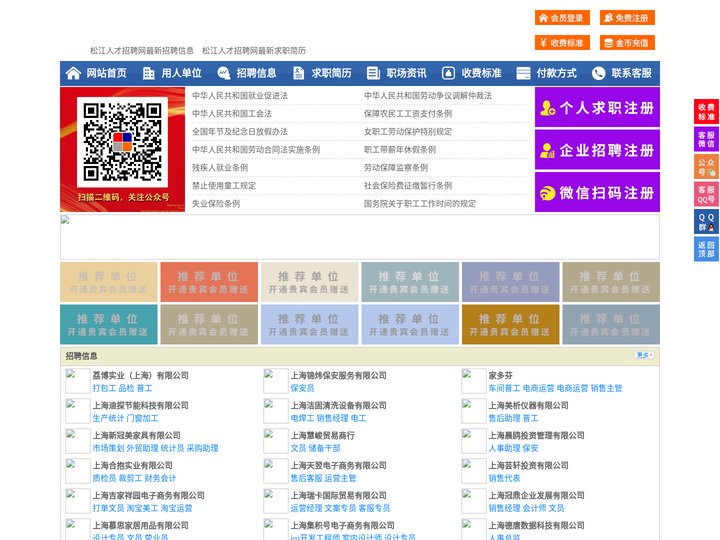Click the person icon on 企业招聘注册
720x540 pixels.
pyautogui.click(x=547, y=150)
